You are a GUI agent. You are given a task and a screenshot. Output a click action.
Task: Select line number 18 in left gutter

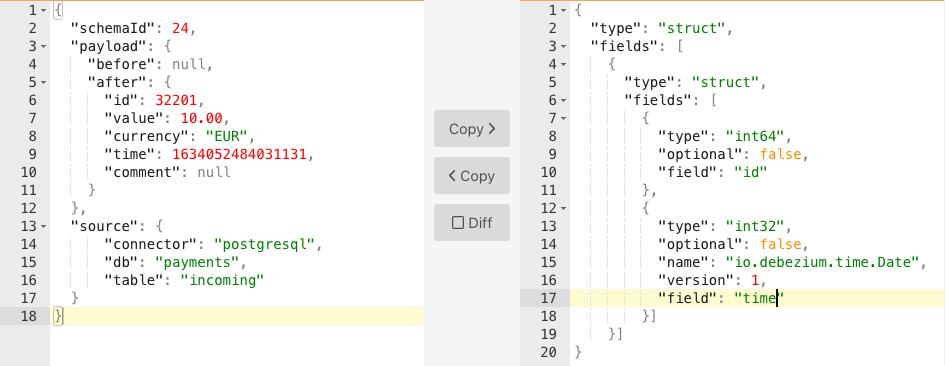pos(28,316)
